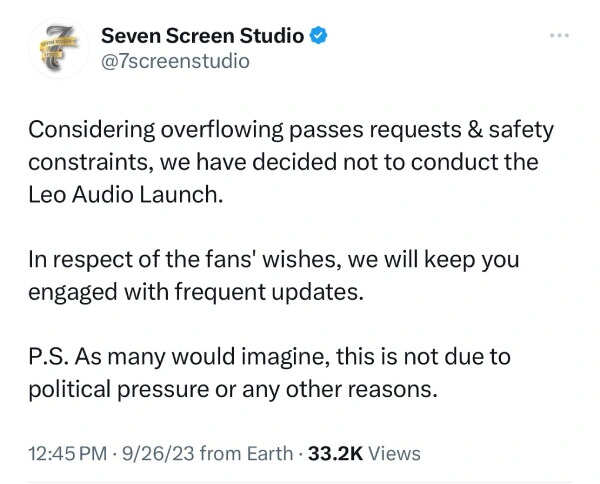
Task: Click the bold 33.2K view count
Action: click(x=333, y=453)
